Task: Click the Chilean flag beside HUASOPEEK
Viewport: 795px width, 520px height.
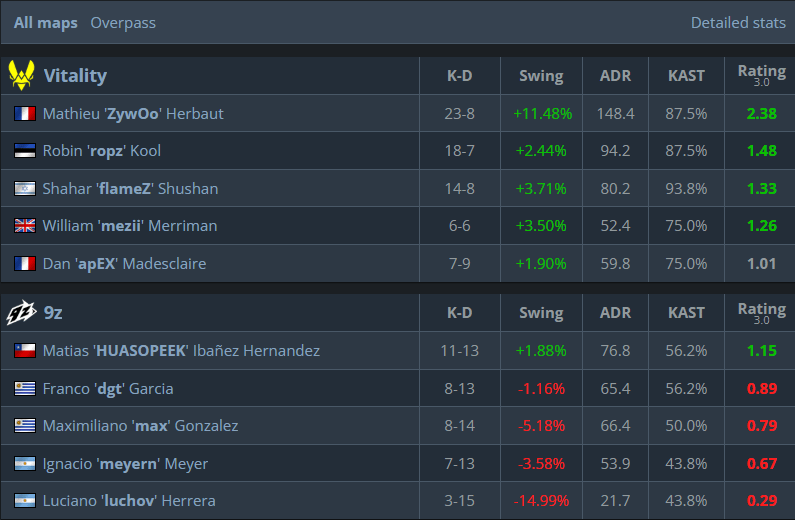Action: click(x=25, y=351)
